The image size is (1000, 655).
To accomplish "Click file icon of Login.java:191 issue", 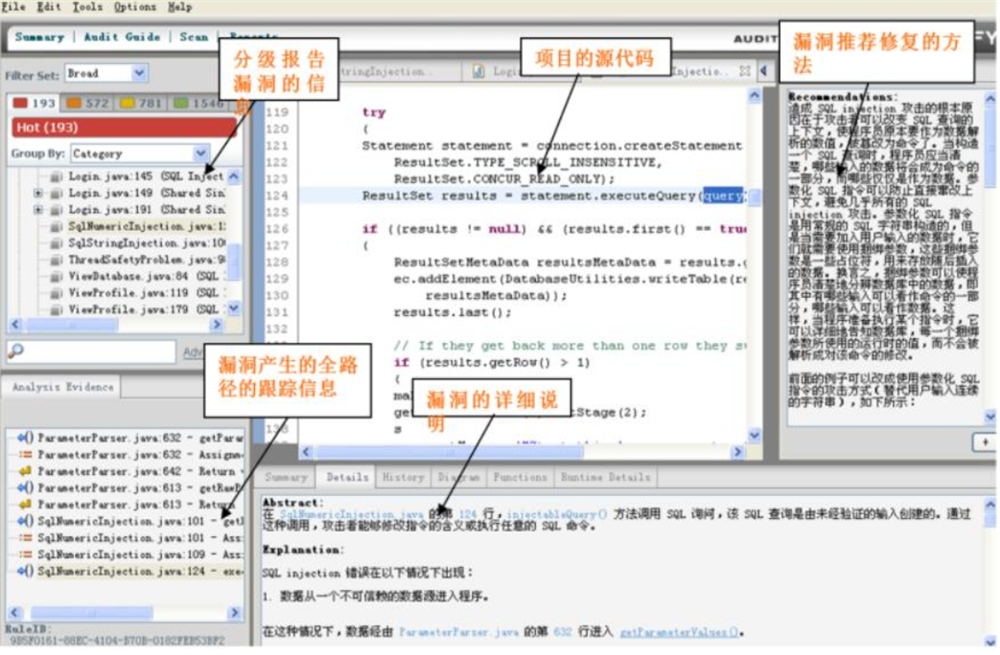I will 56,210.
